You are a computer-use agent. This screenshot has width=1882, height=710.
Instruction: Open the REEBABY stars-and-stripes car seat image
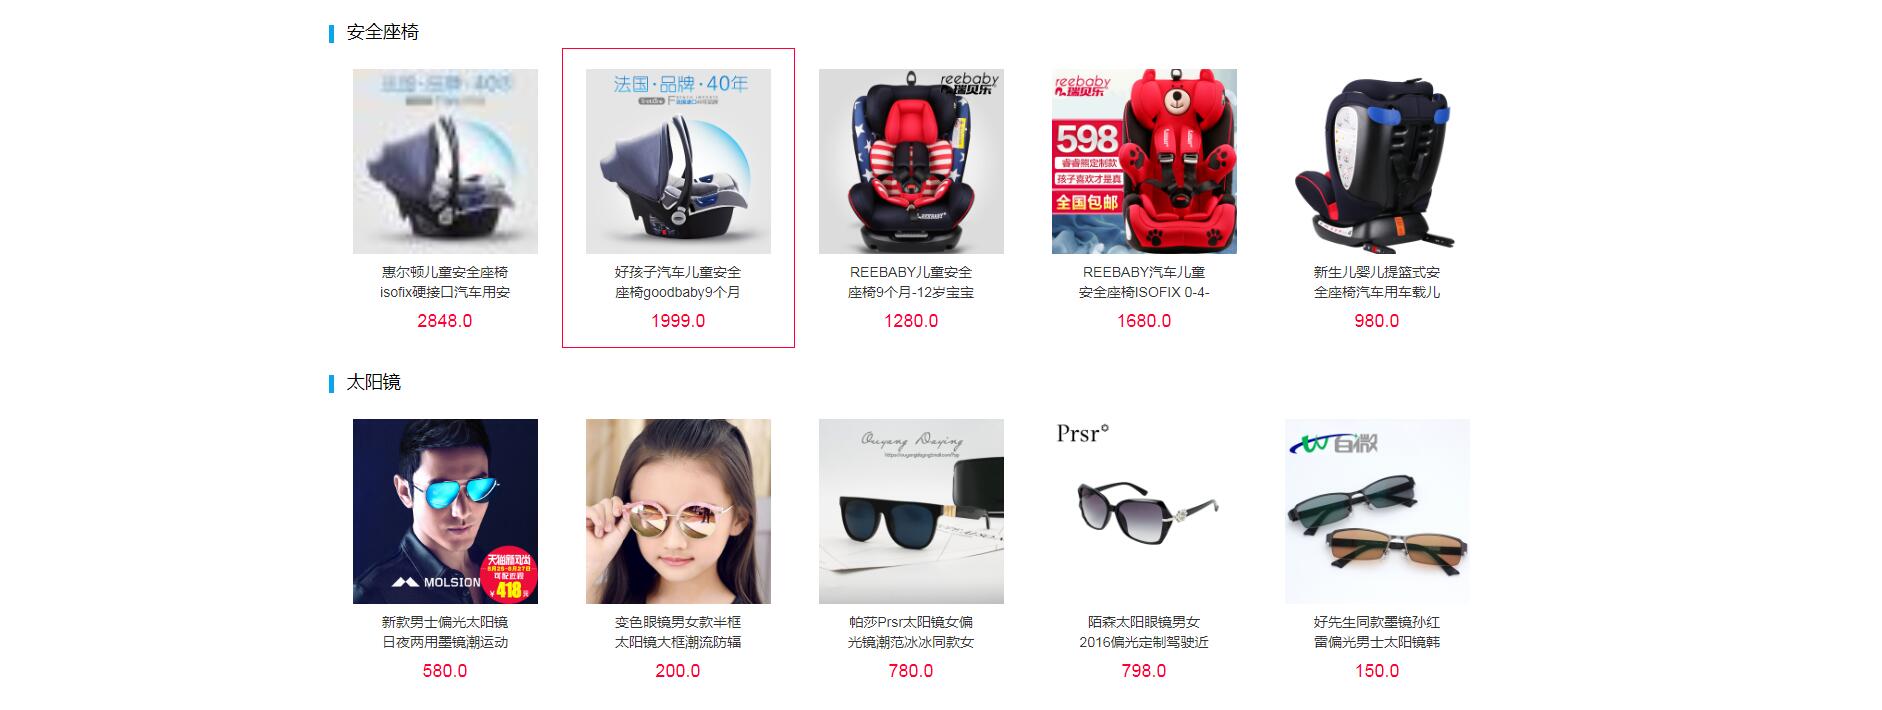point(911,161)
